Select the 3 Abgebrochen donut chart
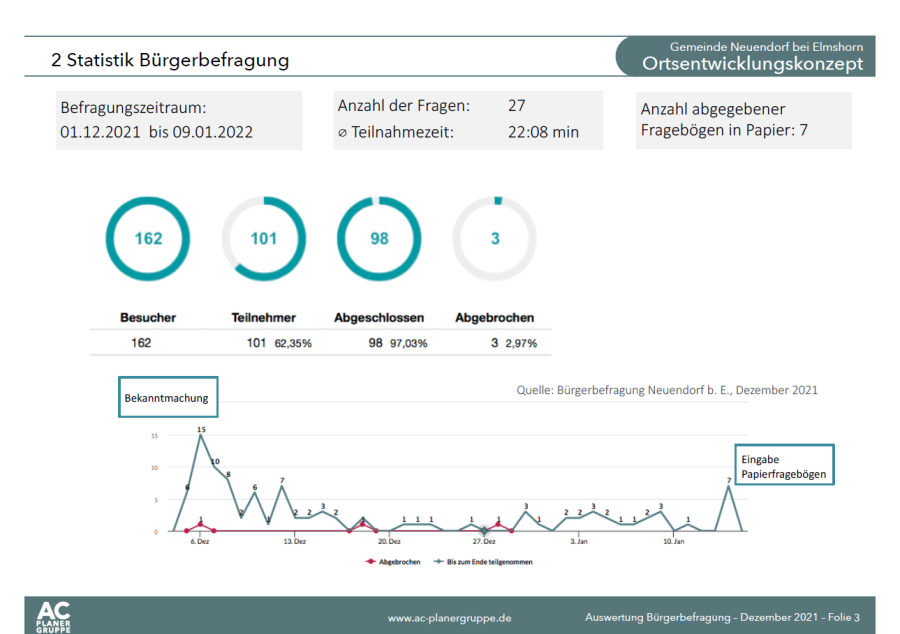This screenshot has width=900, height=634. 494,238
